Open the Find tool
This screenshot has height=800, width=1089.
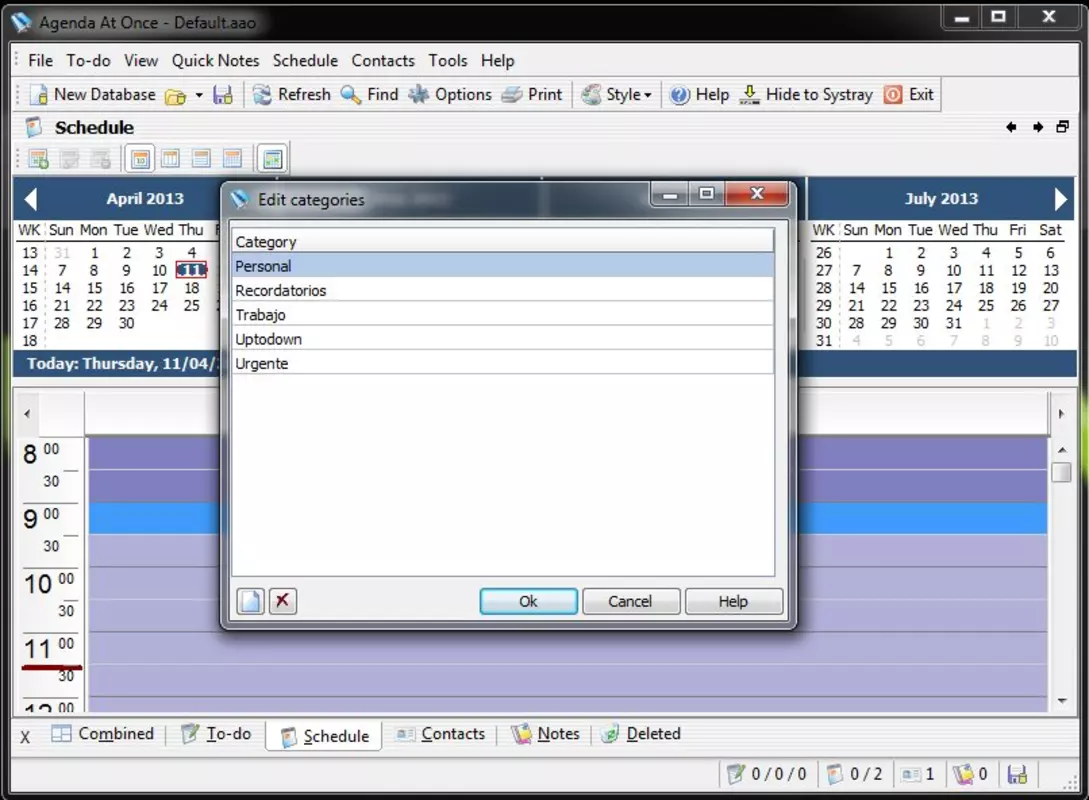[369, 94]
